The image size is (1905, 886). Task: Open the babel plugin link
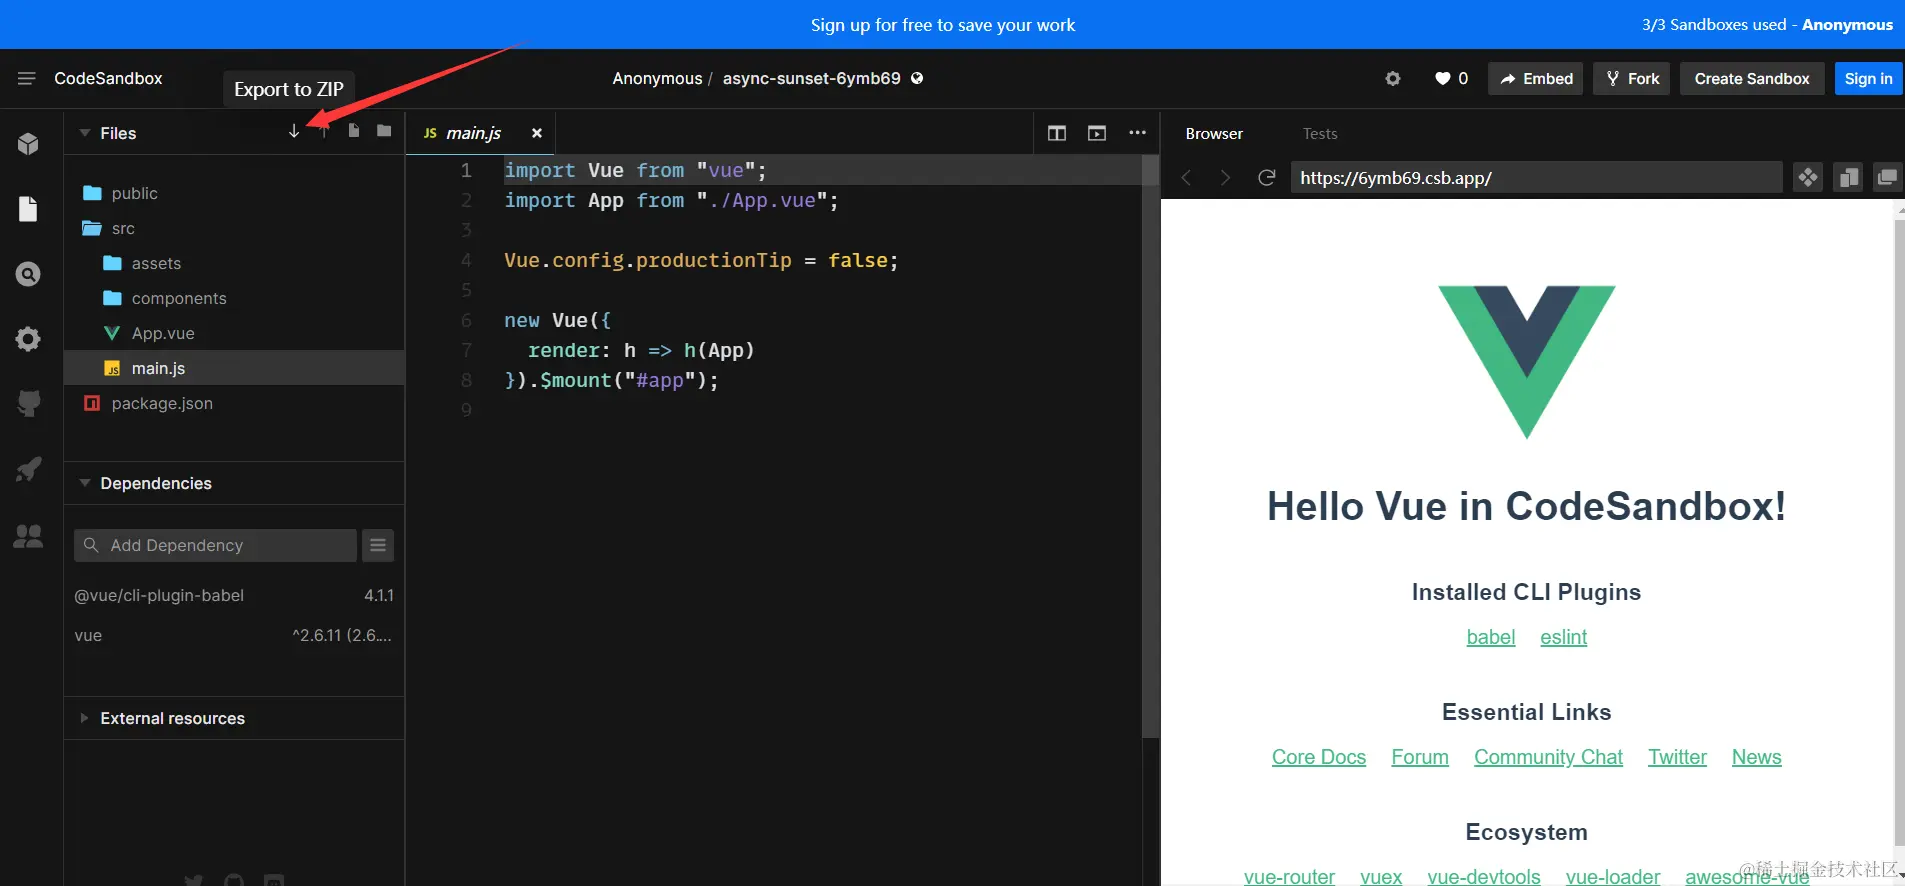(x=1490, y=637)
